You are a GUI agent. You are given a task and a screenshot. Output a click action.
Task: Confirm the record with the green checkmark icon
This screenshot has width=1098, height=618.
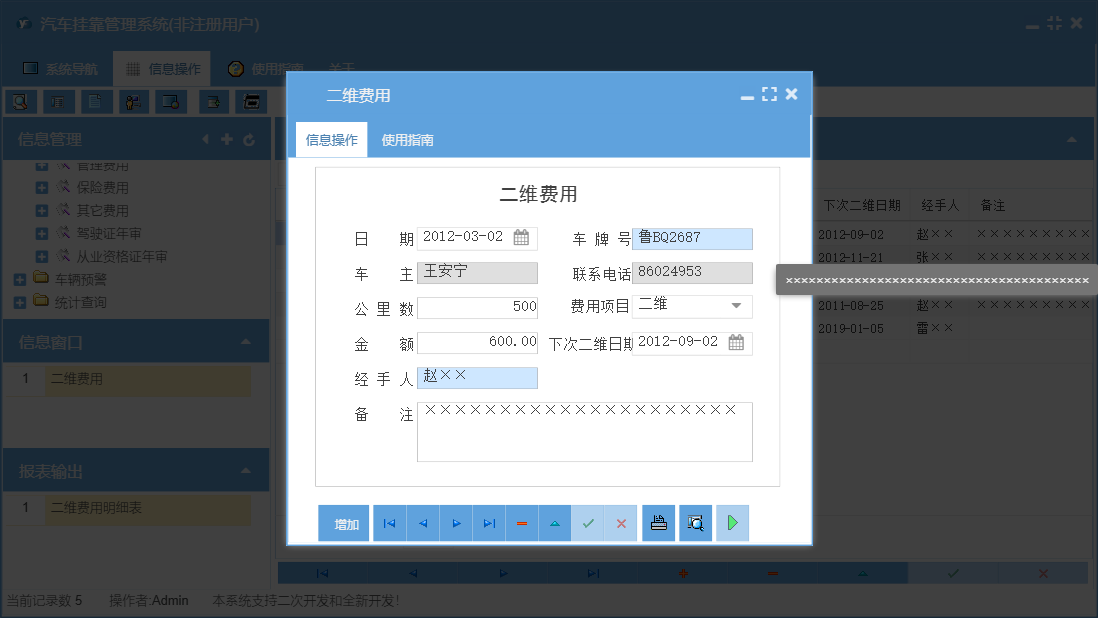[588, 523]
